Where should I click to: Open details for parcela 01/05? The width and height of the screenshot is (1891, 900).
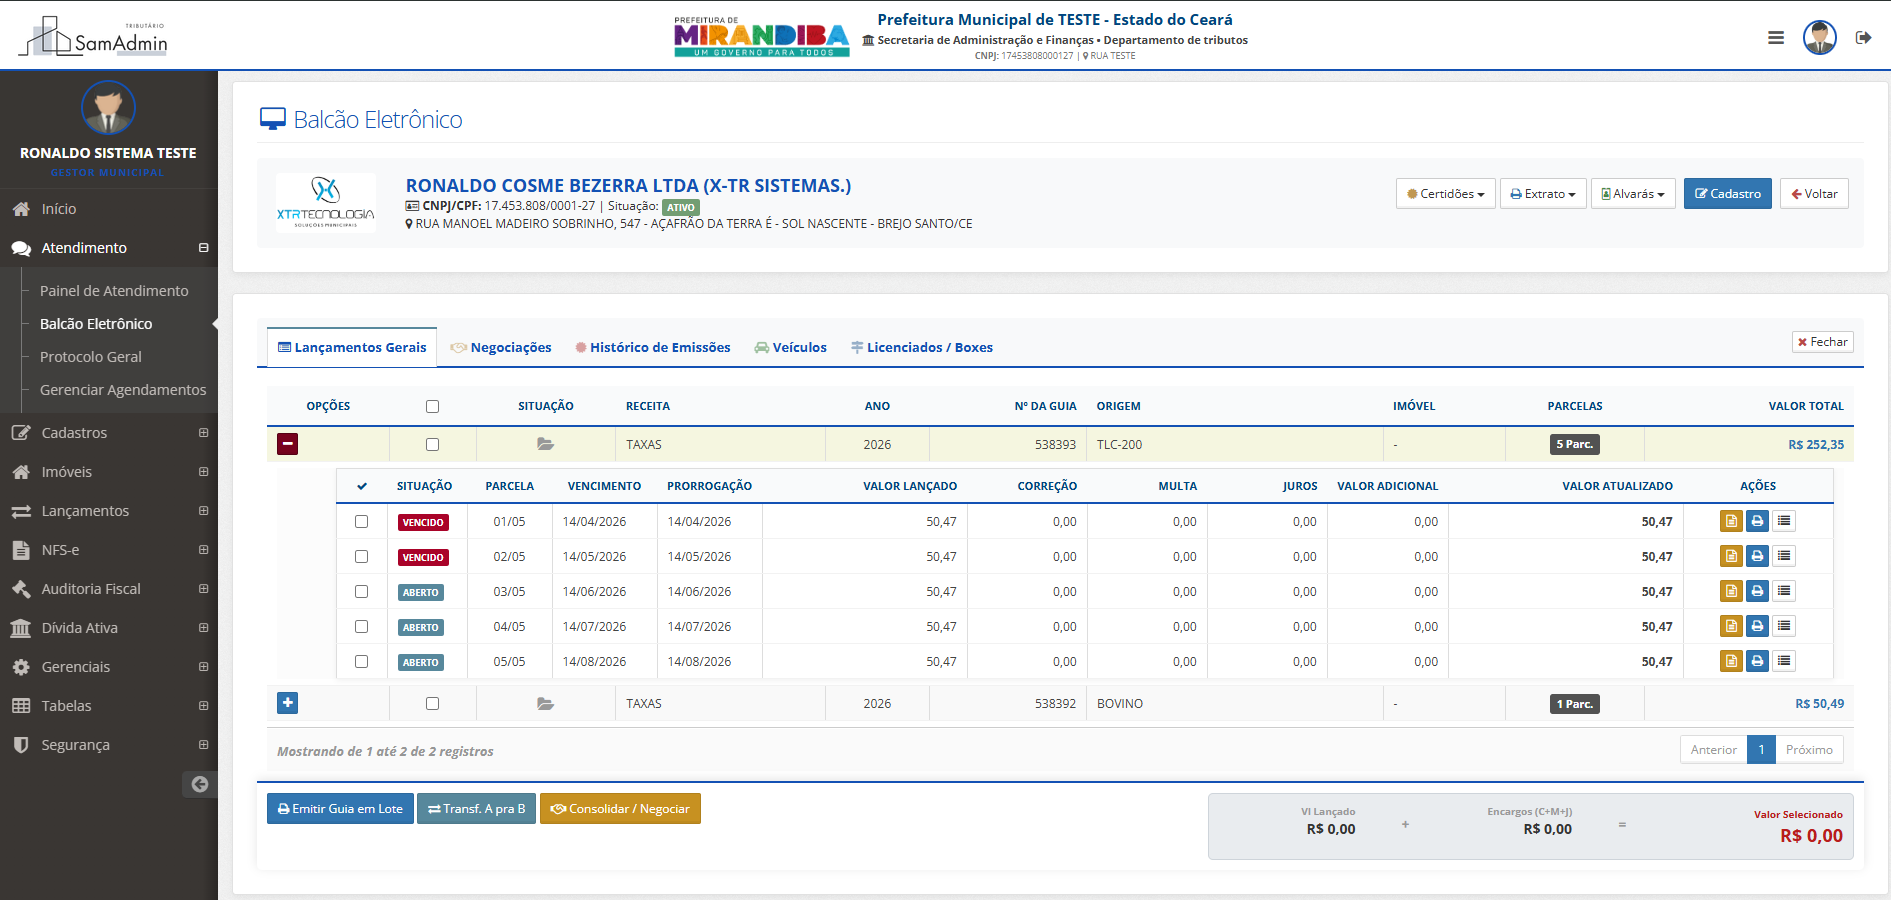click(x=1731, y=521)
